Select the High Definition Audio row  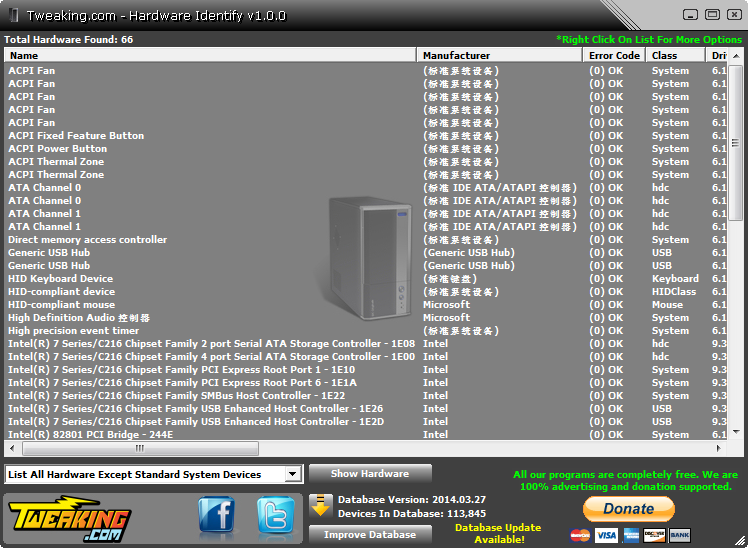367,318
